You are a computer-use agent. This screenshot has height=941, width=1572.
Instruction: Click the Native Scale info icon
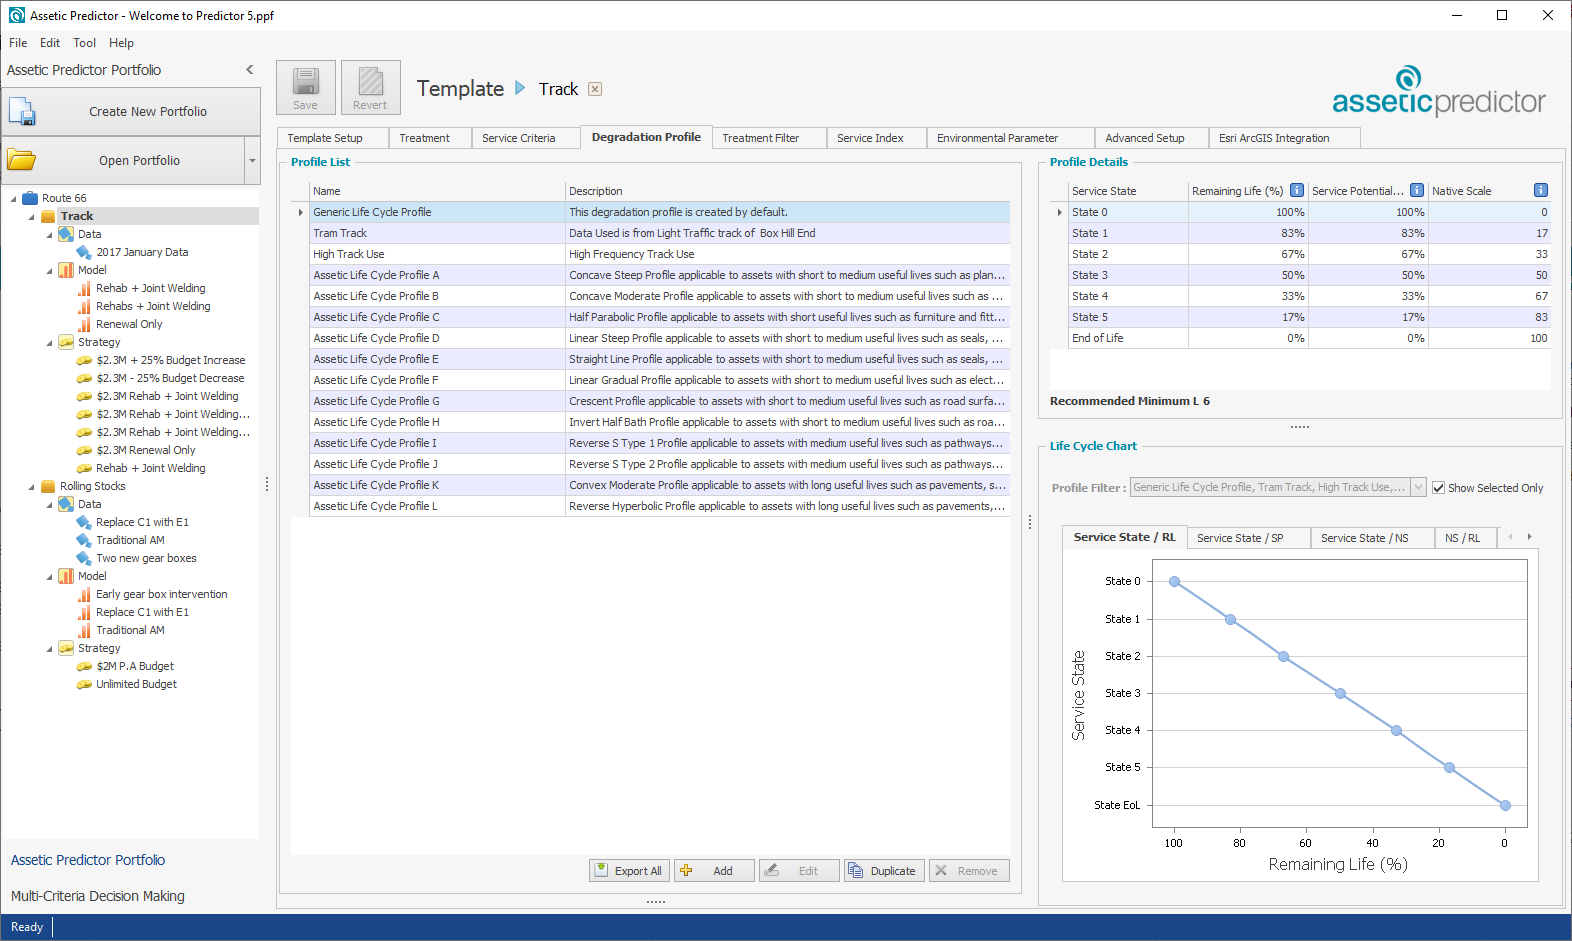[1540, 190]
